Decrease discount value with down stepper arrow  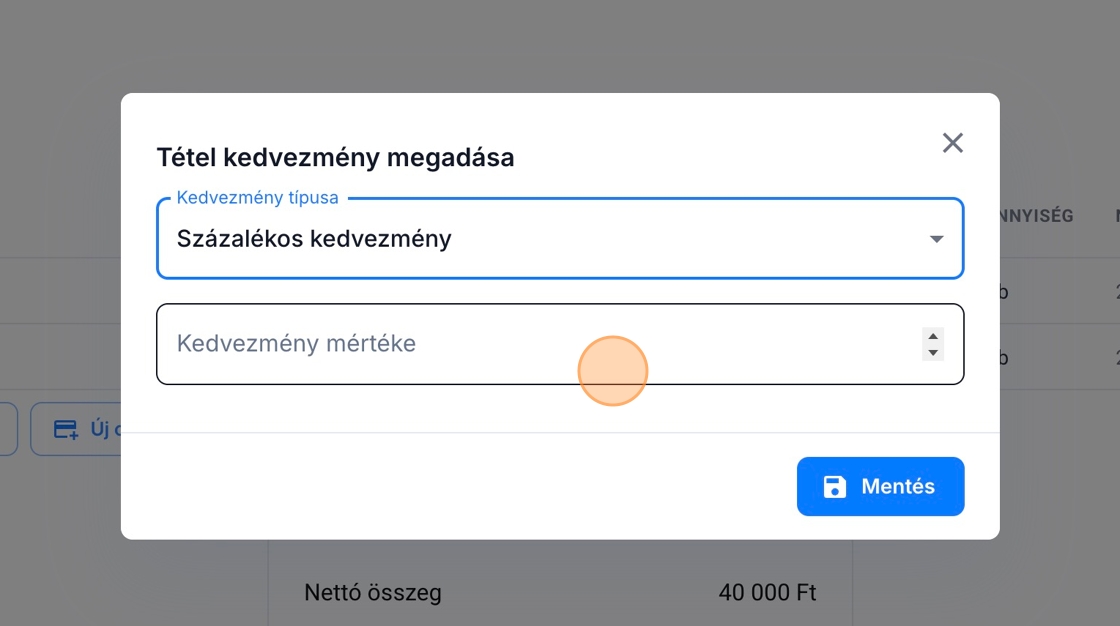click(933, 353)
